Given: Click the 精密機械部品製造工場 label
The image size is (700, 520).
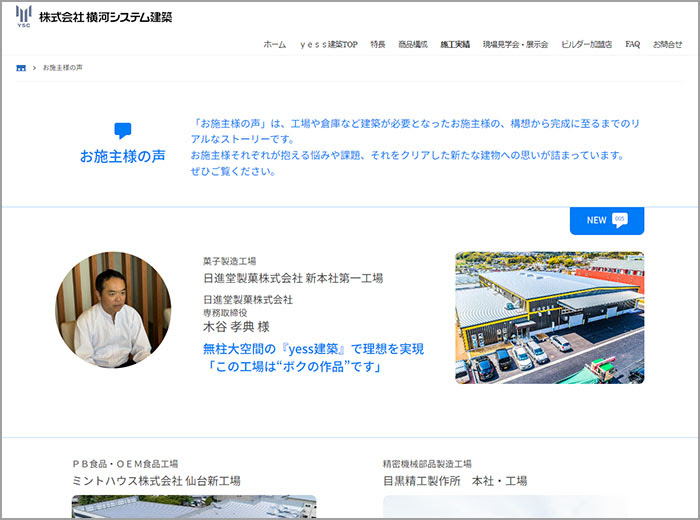Looking at the screenshot, I should (427, 464).
